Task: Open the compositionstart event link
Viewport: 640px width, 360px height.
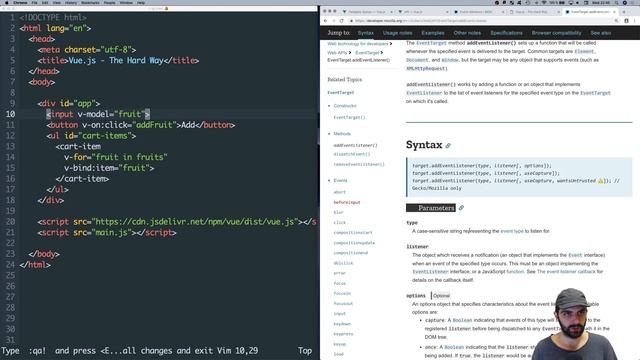Action: pyautogui.click(x=353, y=233)
